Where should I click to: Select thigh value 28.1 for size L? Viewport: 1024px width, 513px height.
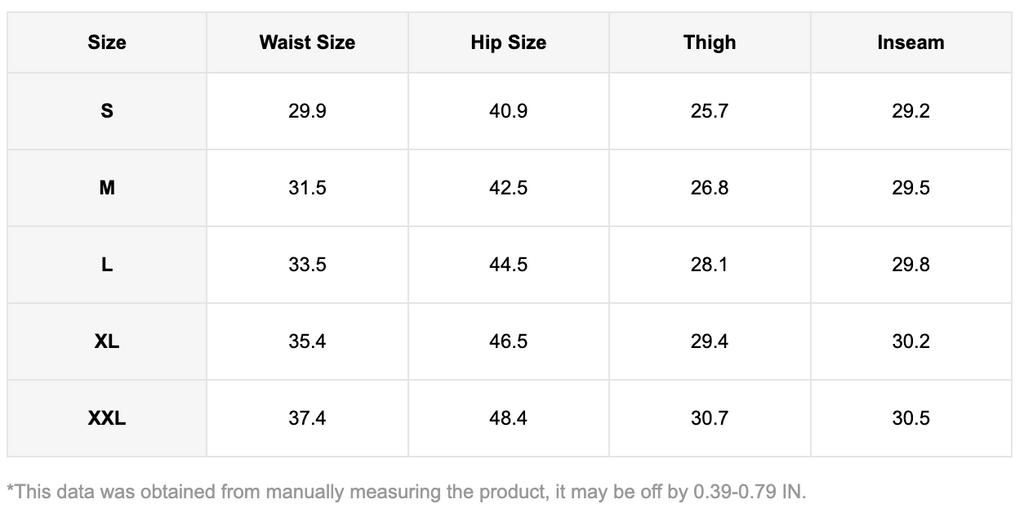click(x=709, y=265)
